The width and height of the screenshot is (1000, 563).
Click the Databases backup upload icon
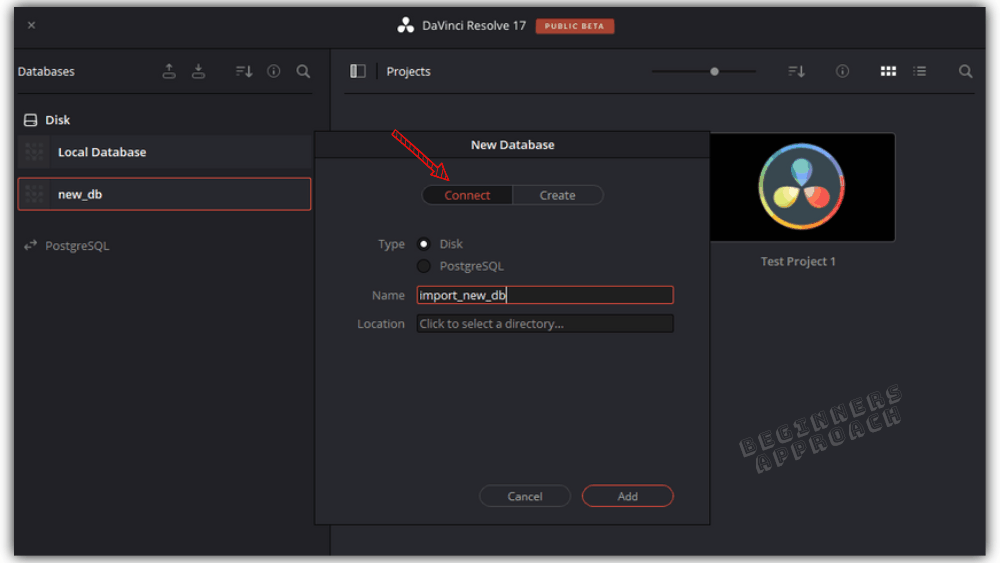click(169, 71)
